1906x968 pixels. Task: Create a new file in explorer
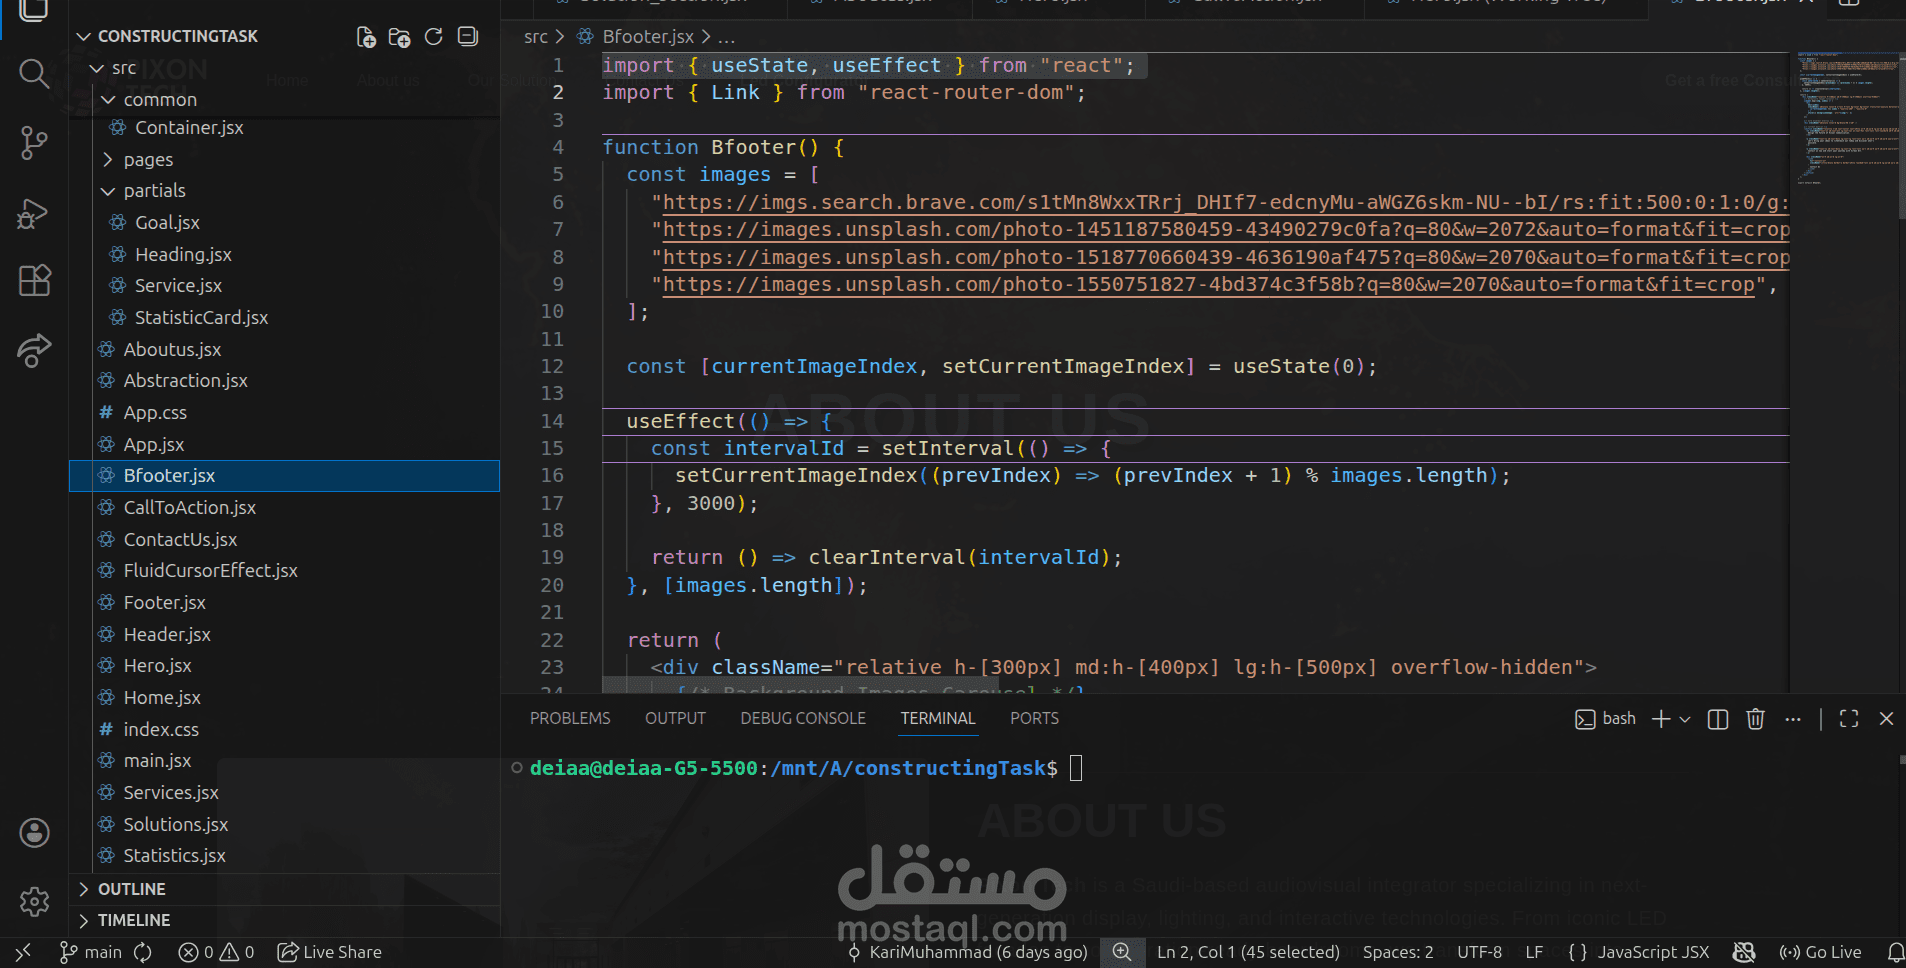click(x=366, y=37)
